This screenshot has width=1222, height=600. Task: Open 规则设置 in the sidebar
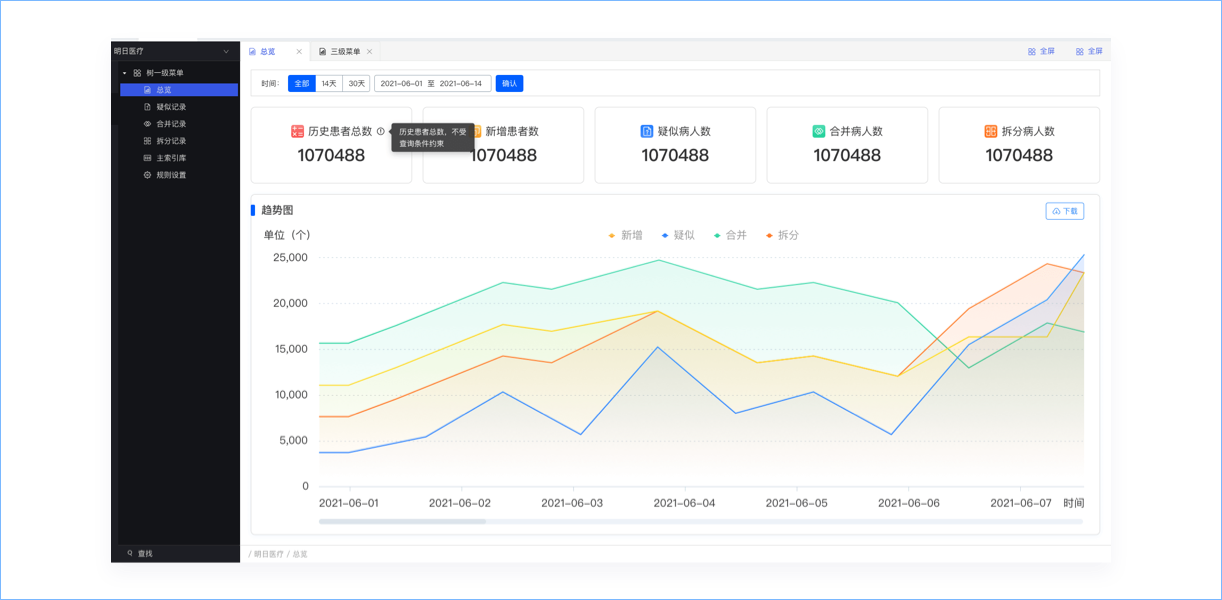click(x=179, y=175)
